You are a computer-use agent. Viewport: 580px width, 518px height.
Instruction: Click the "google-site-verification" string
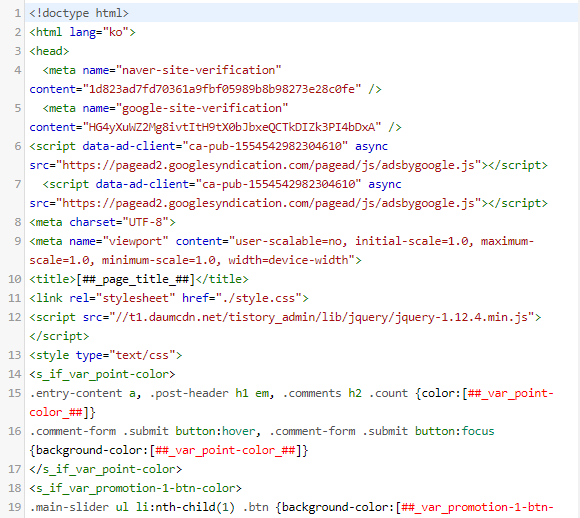point(202,108)
